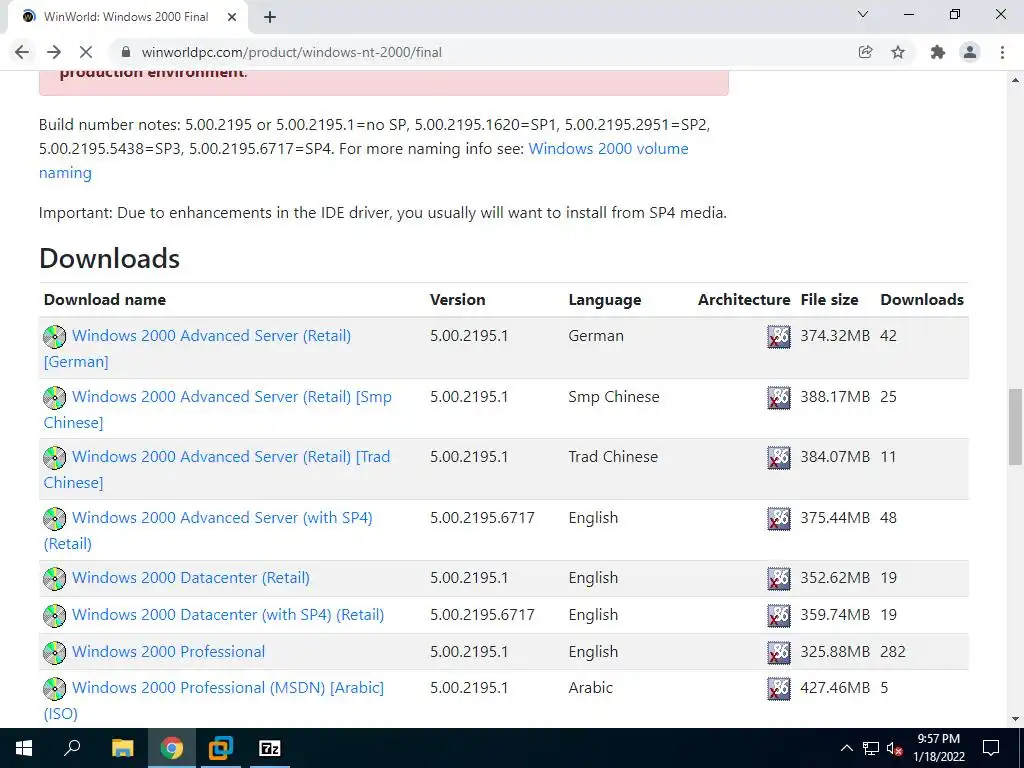Click the x86 icon in the Arabic row
The image size is (1024, 768).
(778, 688)
